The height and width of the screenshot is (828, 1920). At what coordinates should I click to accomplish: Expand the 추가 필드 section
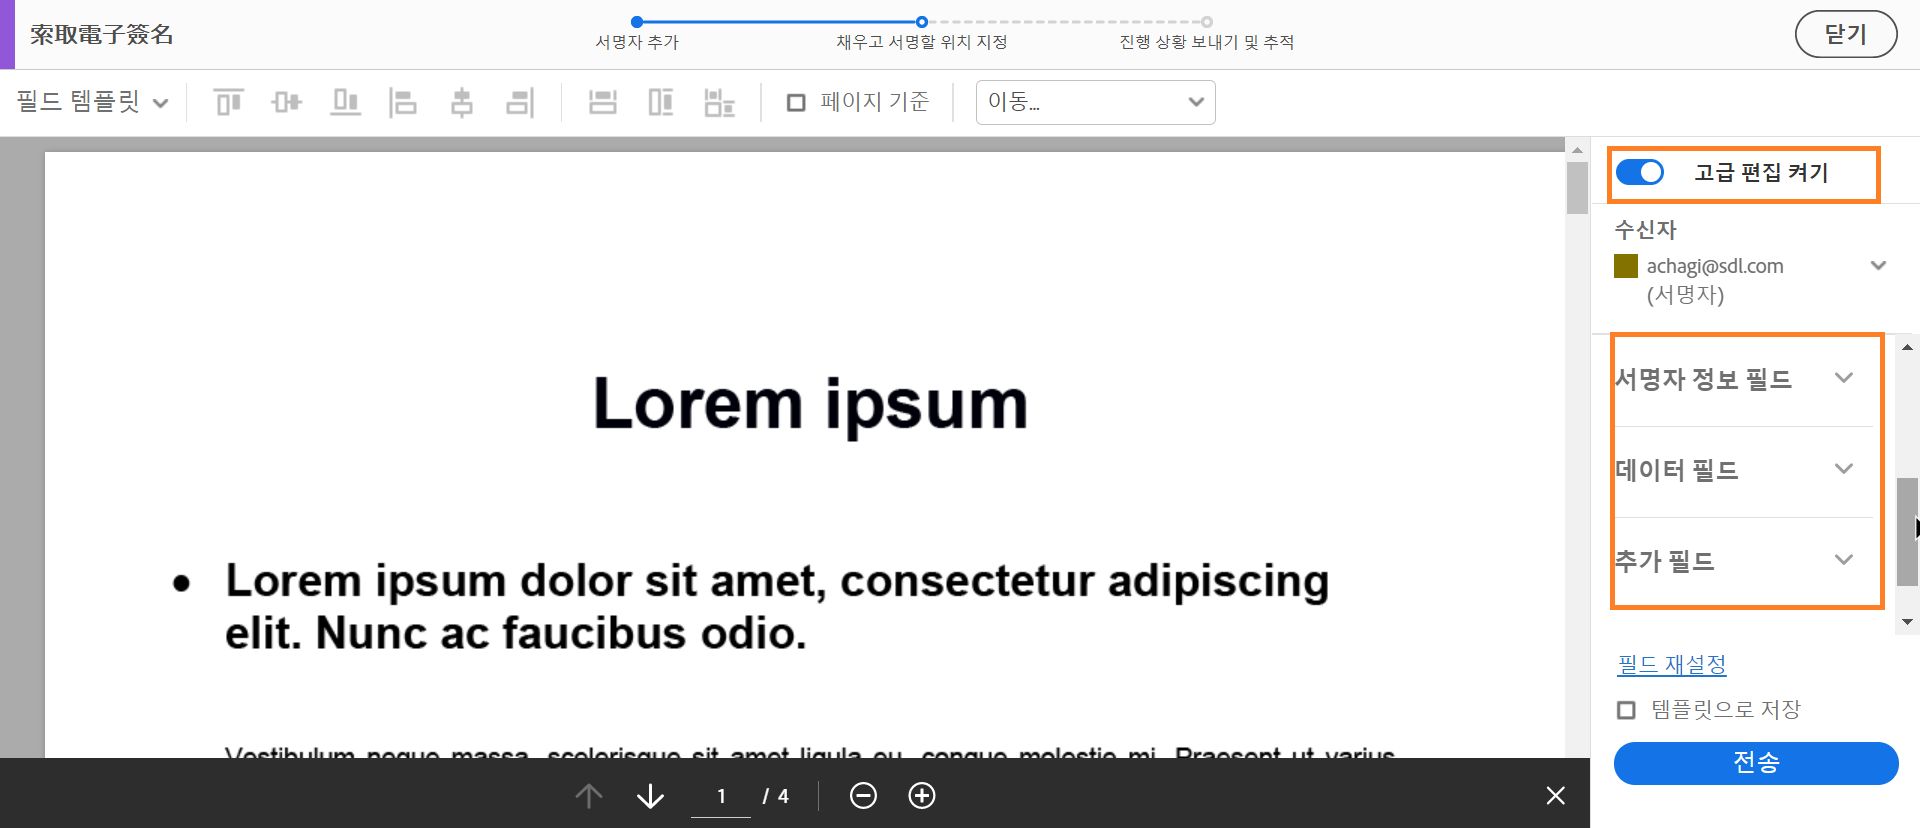pyautogui.click(x=1743, y=561)
